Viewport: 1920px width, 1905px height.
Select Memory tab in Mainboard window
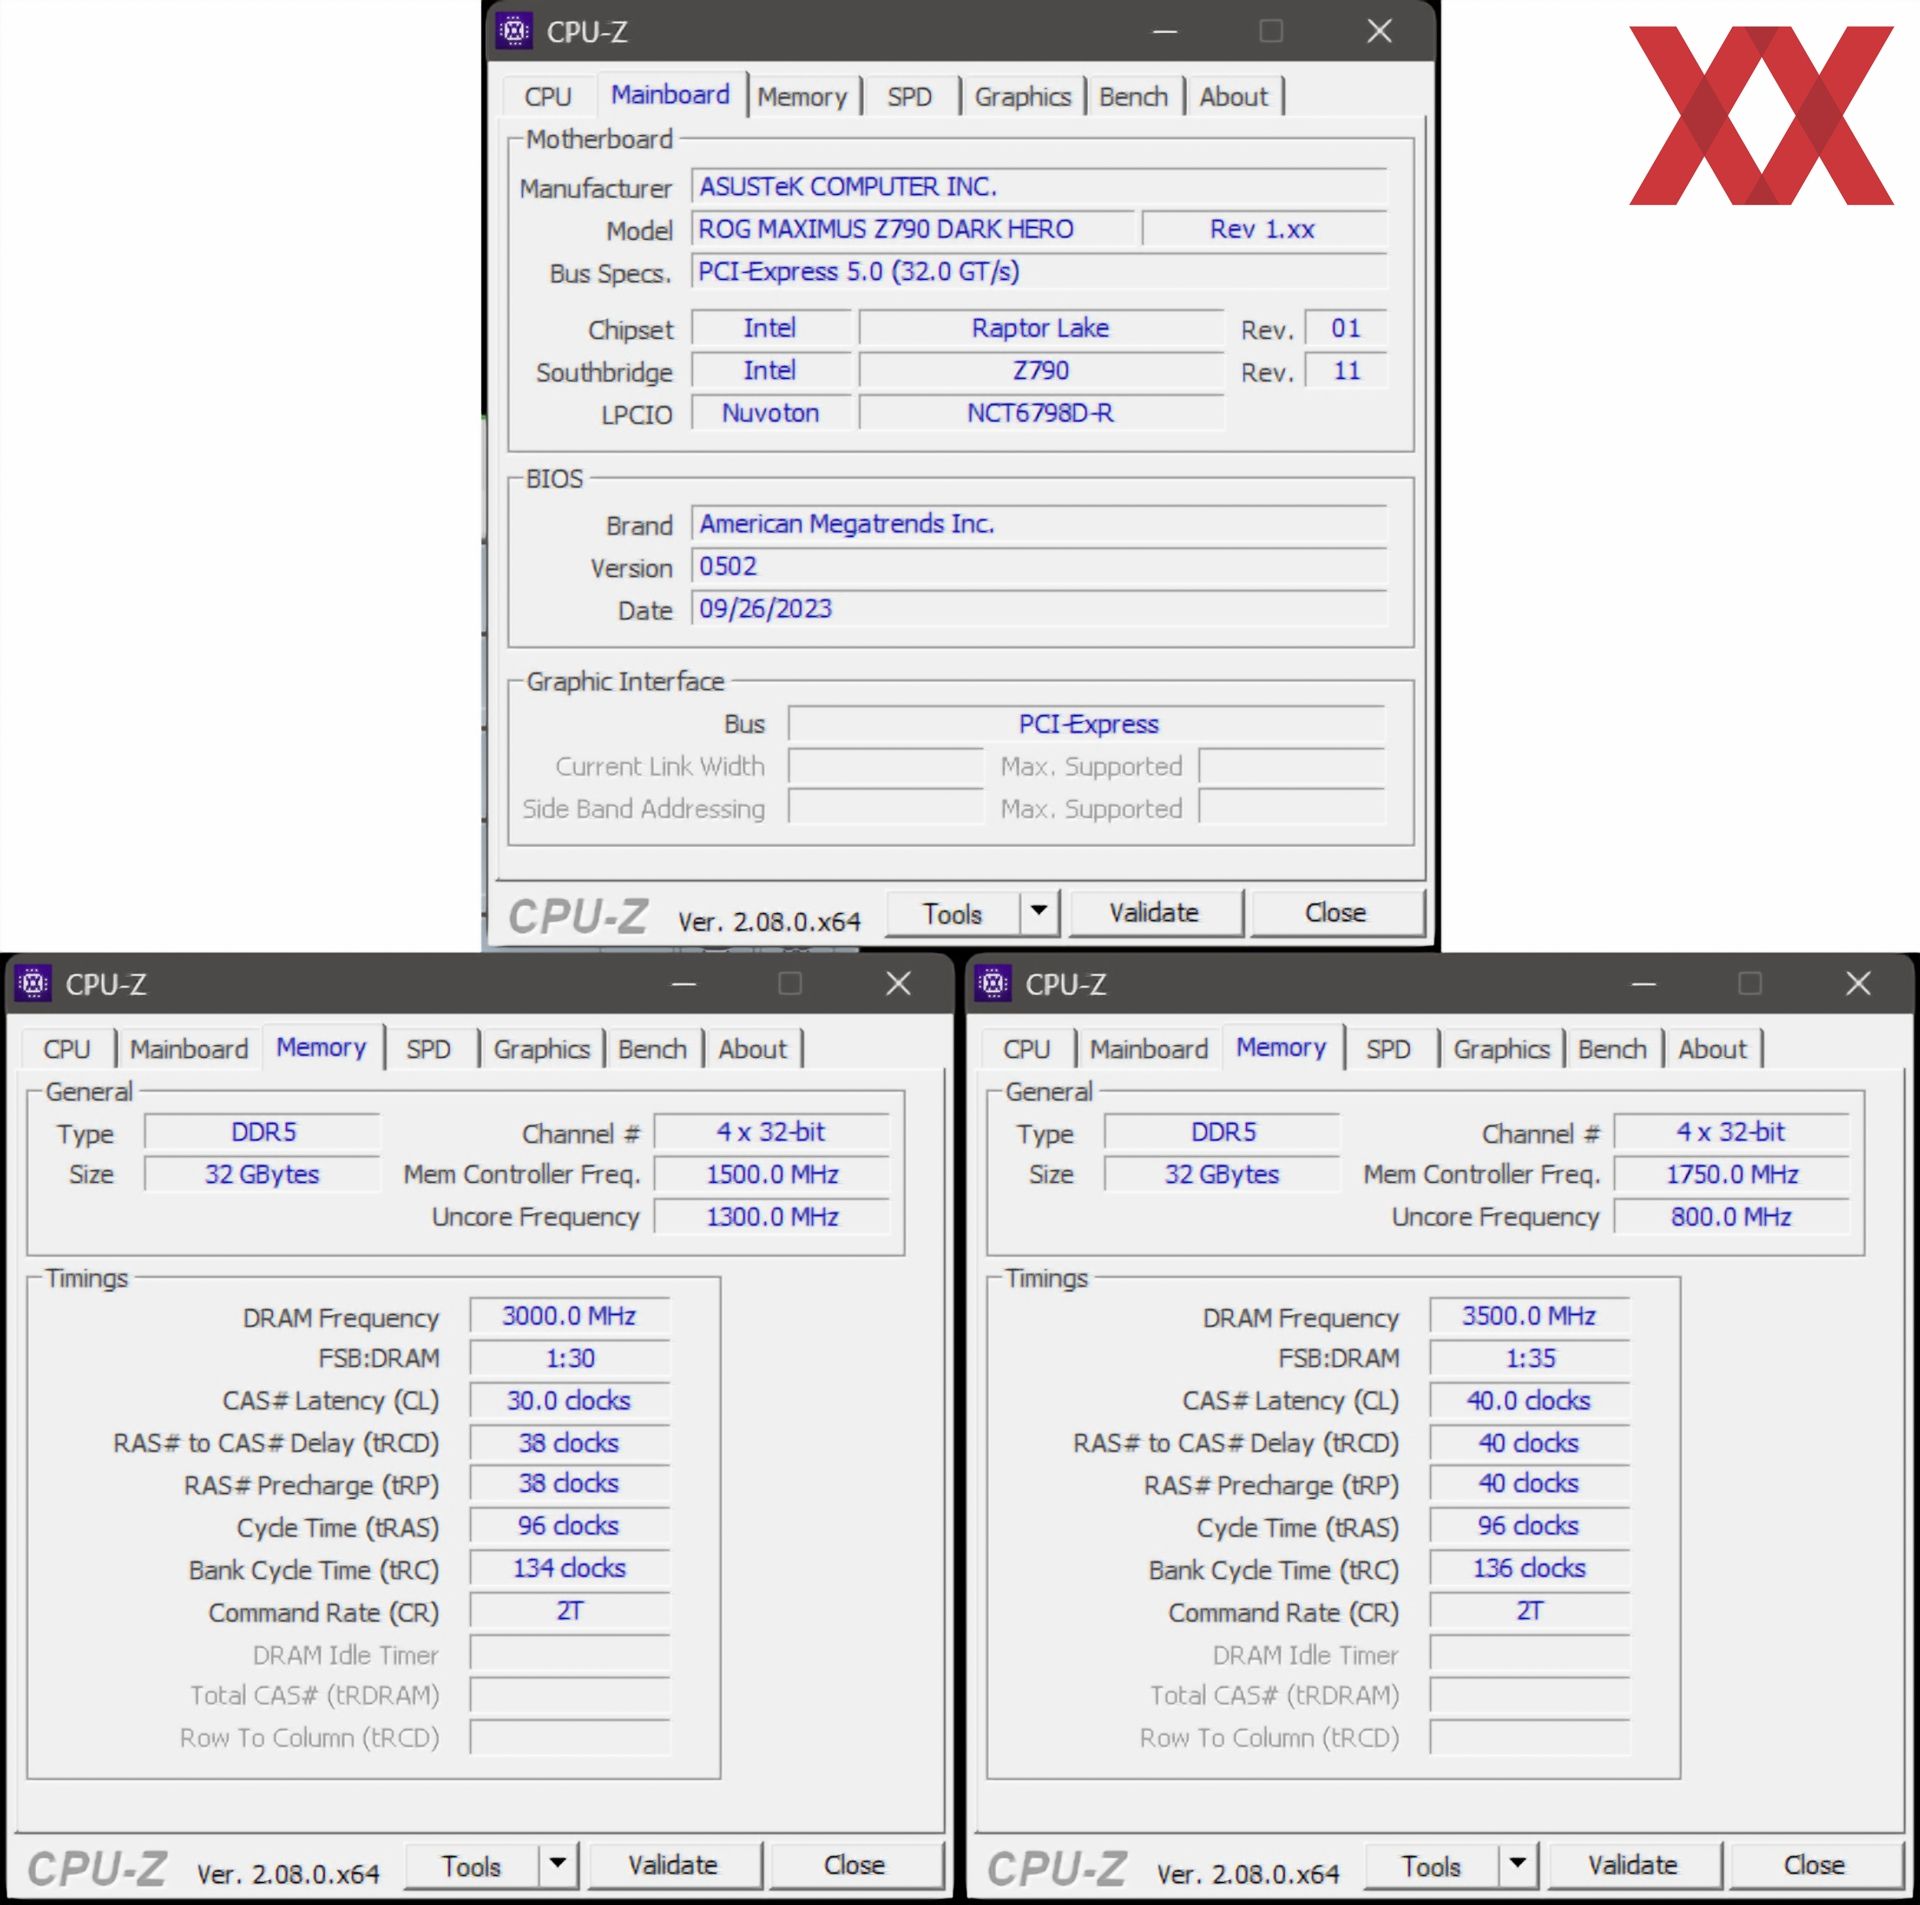pos(802,97)
